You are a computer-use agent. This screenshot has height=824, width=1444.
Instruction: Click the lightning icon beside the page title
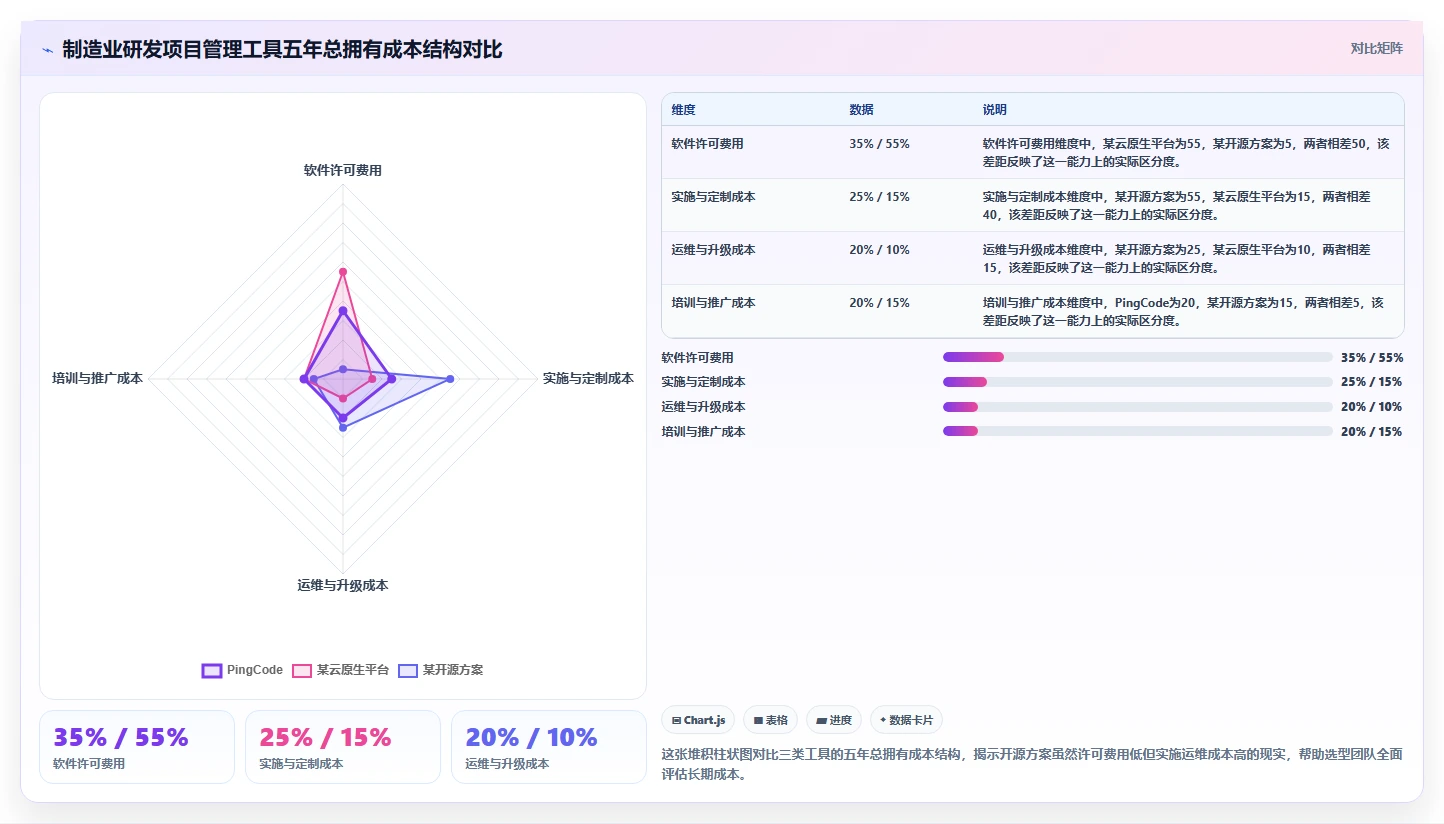pos(48,50)
